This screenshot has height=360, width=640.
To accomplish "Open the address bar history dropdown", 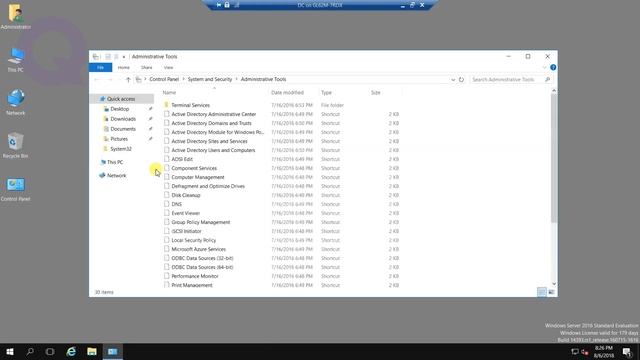I will pyautogui.click(x=453, y=80).
